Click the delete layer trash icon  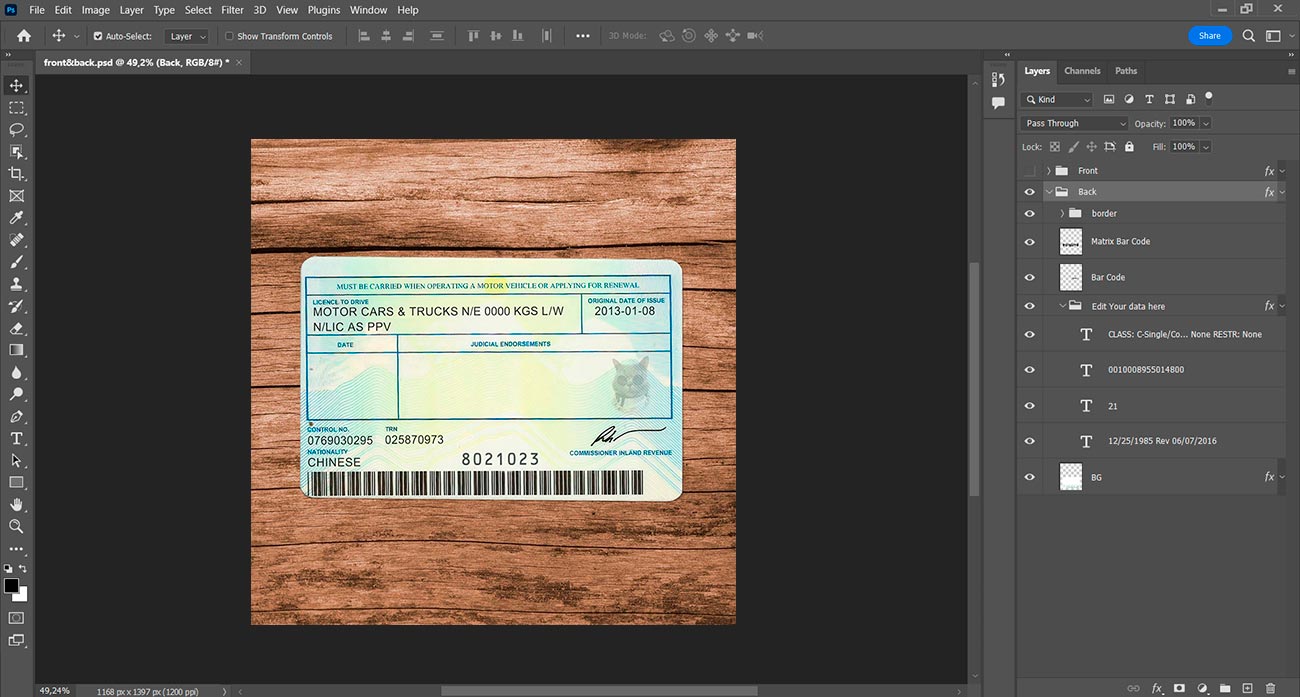1271,688
